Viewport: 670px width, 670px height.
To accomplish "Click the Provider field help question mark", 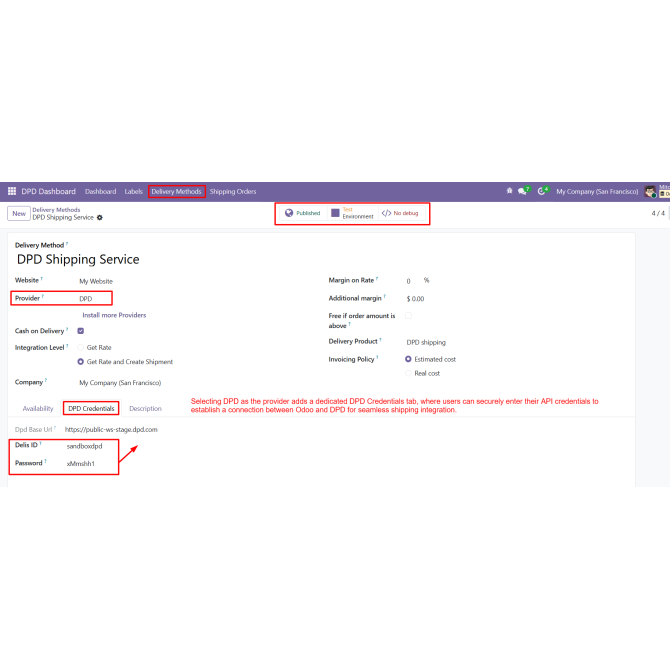I will [x=43, y=296].
